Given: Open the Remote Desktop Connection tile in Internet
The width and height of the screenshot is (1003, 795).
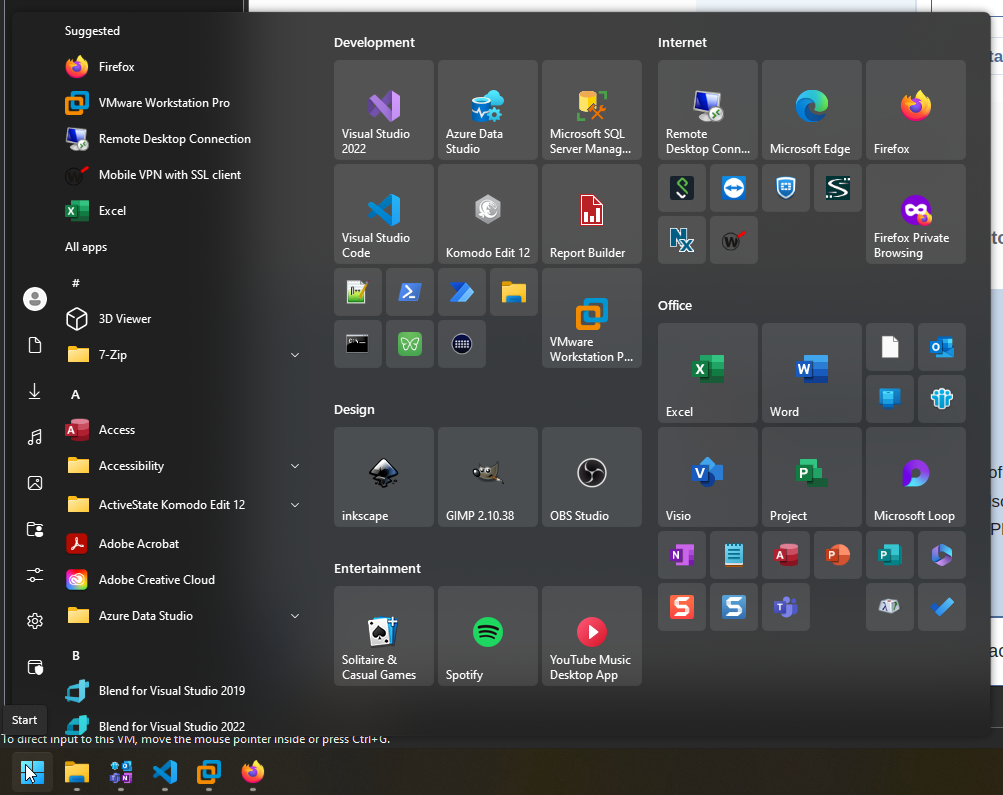Looking at the screenshot, I should point(707,110).
